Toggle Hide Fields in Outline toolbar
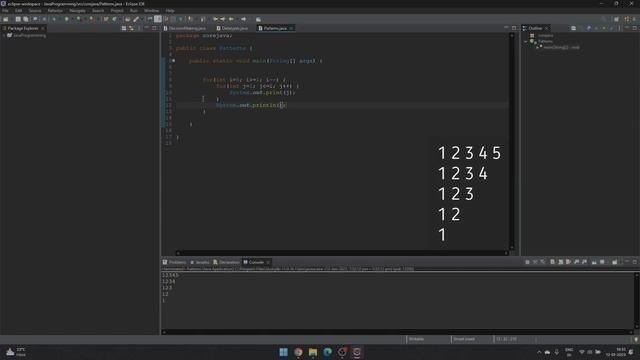 tap(589, 28)
